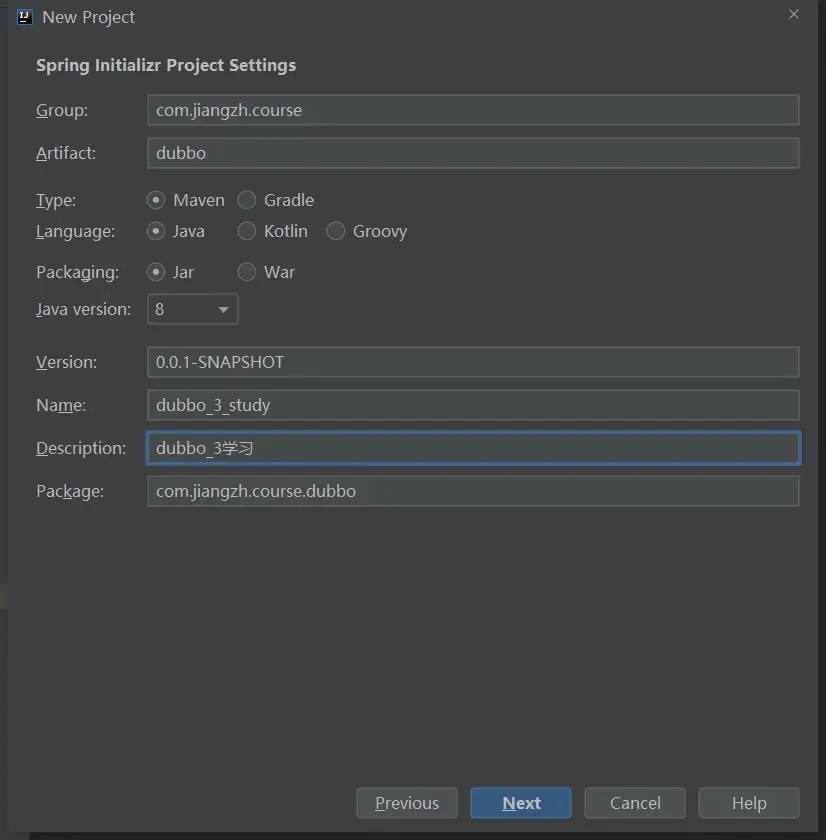Click the IntelliJ IDEA icon in title bar

[25, 17]
